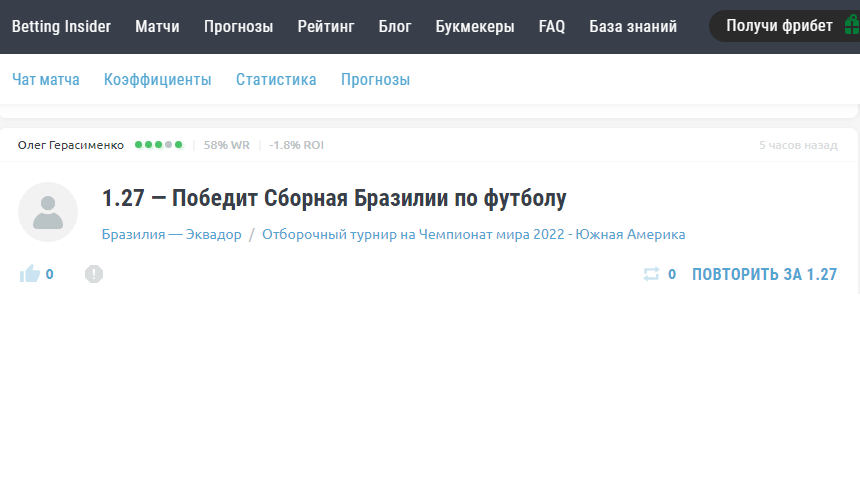Viewport: 860px width, 480px height.
Task: Click the author's green form dots indicator
Action: pos(159,145)
